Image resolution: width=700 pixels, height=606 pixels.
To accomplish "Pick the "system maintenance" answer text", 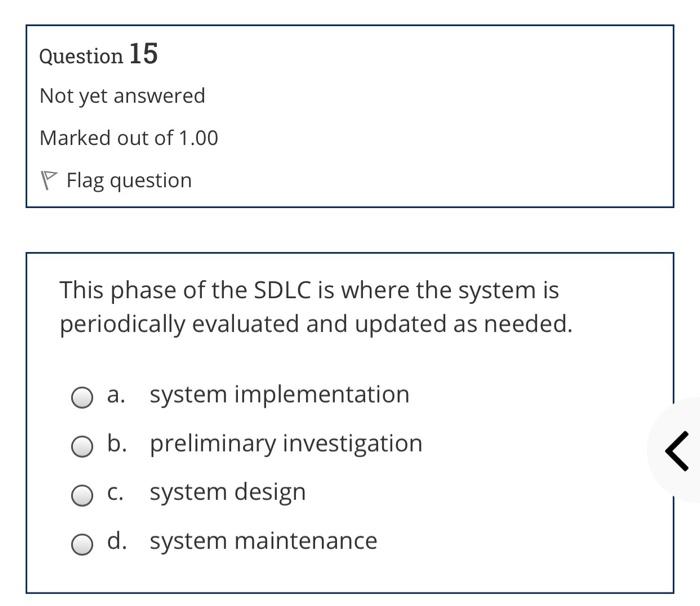I will click(264, 541).
